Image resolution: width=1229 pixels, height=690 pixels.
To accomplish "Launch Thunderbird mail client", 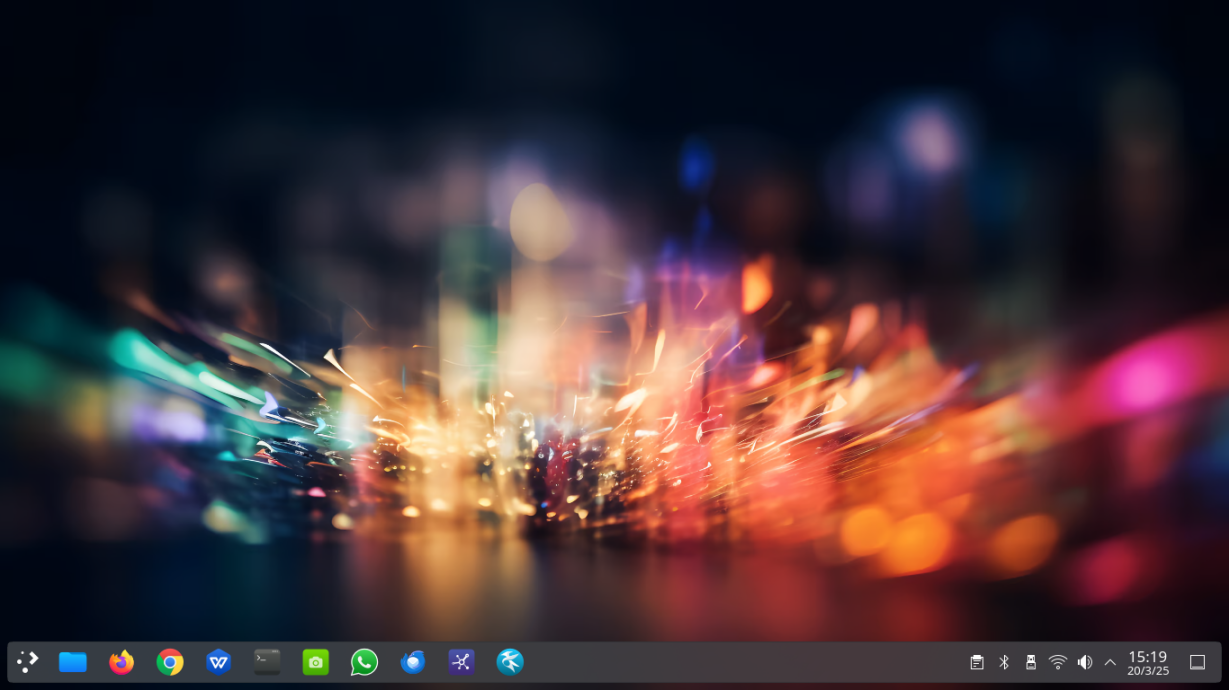I will click(x=412, y=662).
